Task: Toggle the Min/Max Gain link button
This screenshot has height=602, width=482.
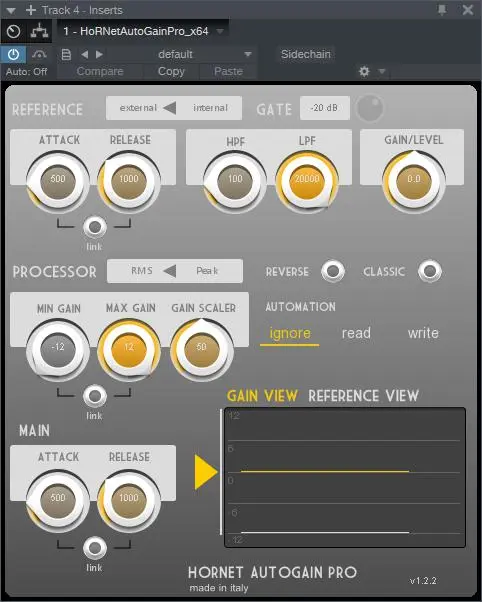Action: click(x=94, y=396)
